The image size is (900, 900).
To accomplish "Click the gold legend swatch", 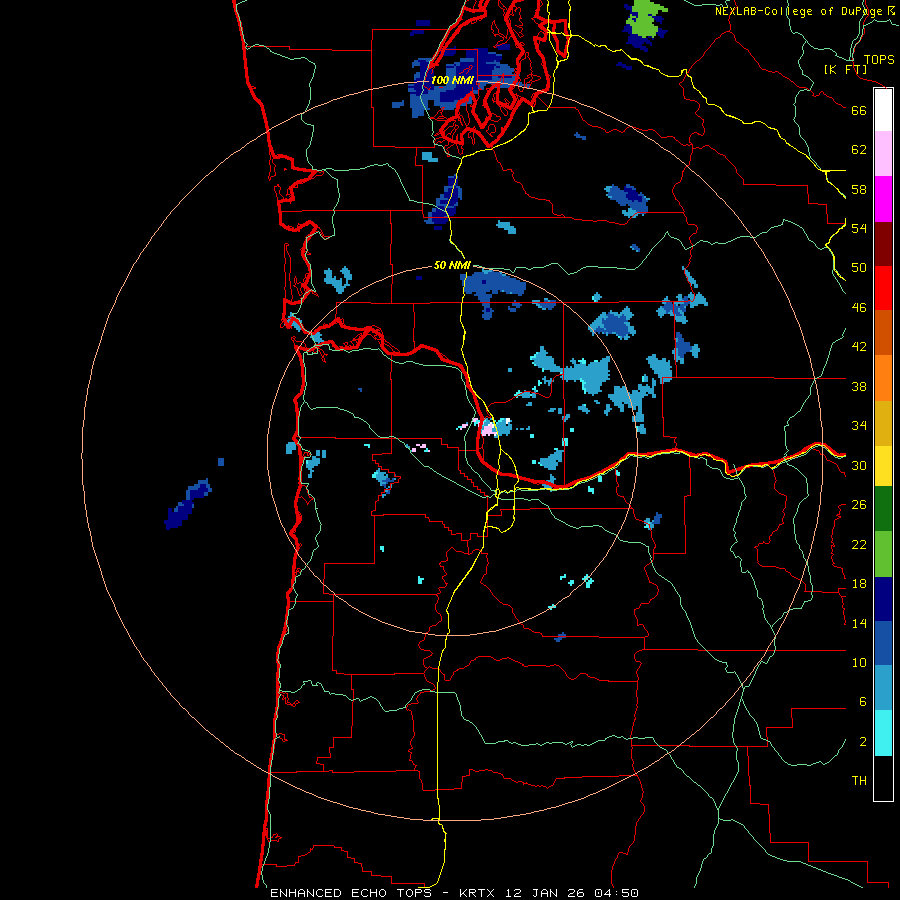I will click(x=883, y=422).
